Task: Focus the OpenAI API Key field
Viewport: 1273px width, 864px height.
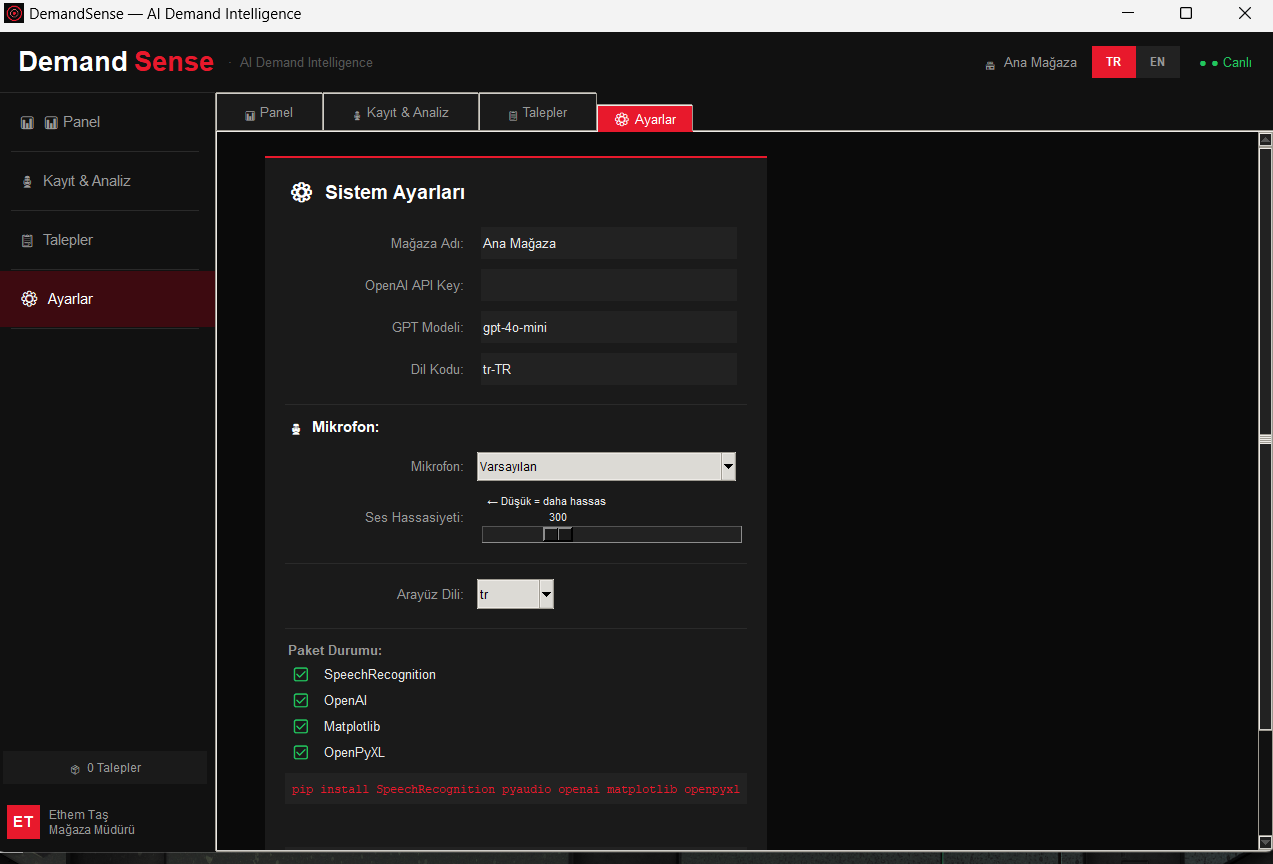Action: coord(608,285)
